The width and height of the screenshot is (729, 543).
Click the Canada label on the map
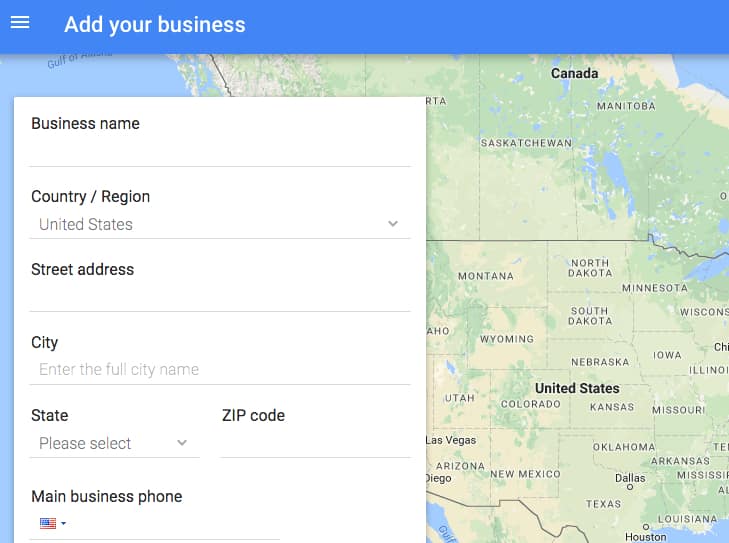[574, 73]
